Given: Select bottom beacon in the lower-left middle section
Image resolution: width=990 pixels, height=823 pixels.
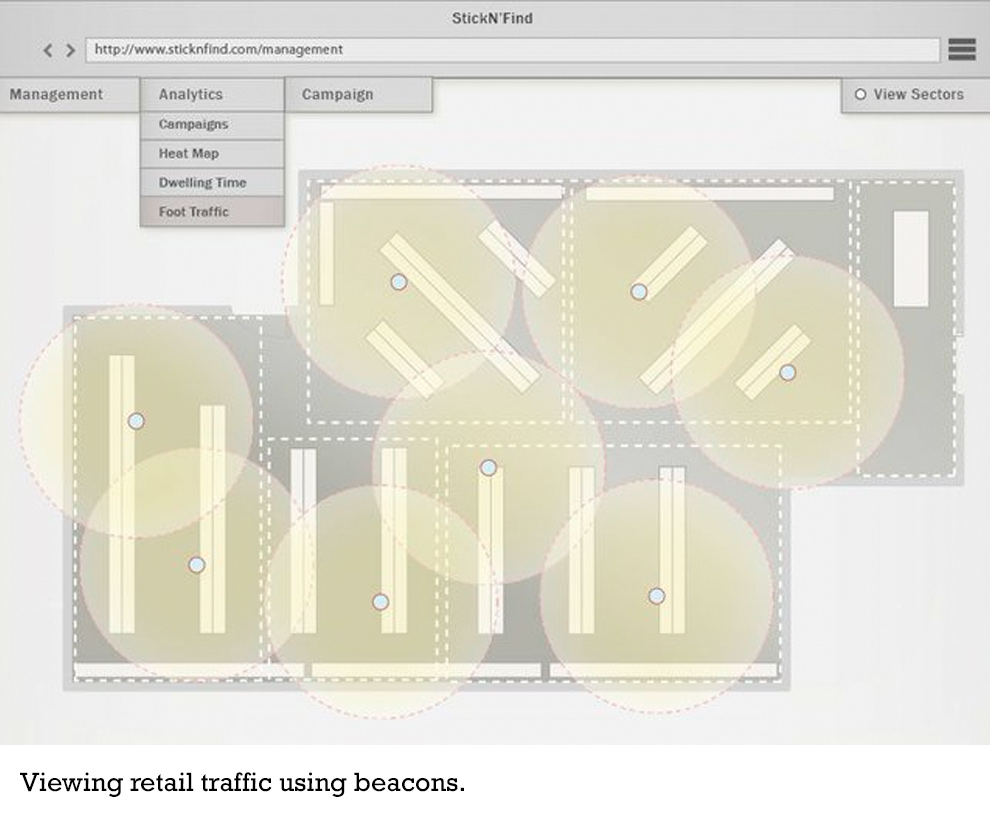Looking at the screenshot, I should tap(380, 602).
